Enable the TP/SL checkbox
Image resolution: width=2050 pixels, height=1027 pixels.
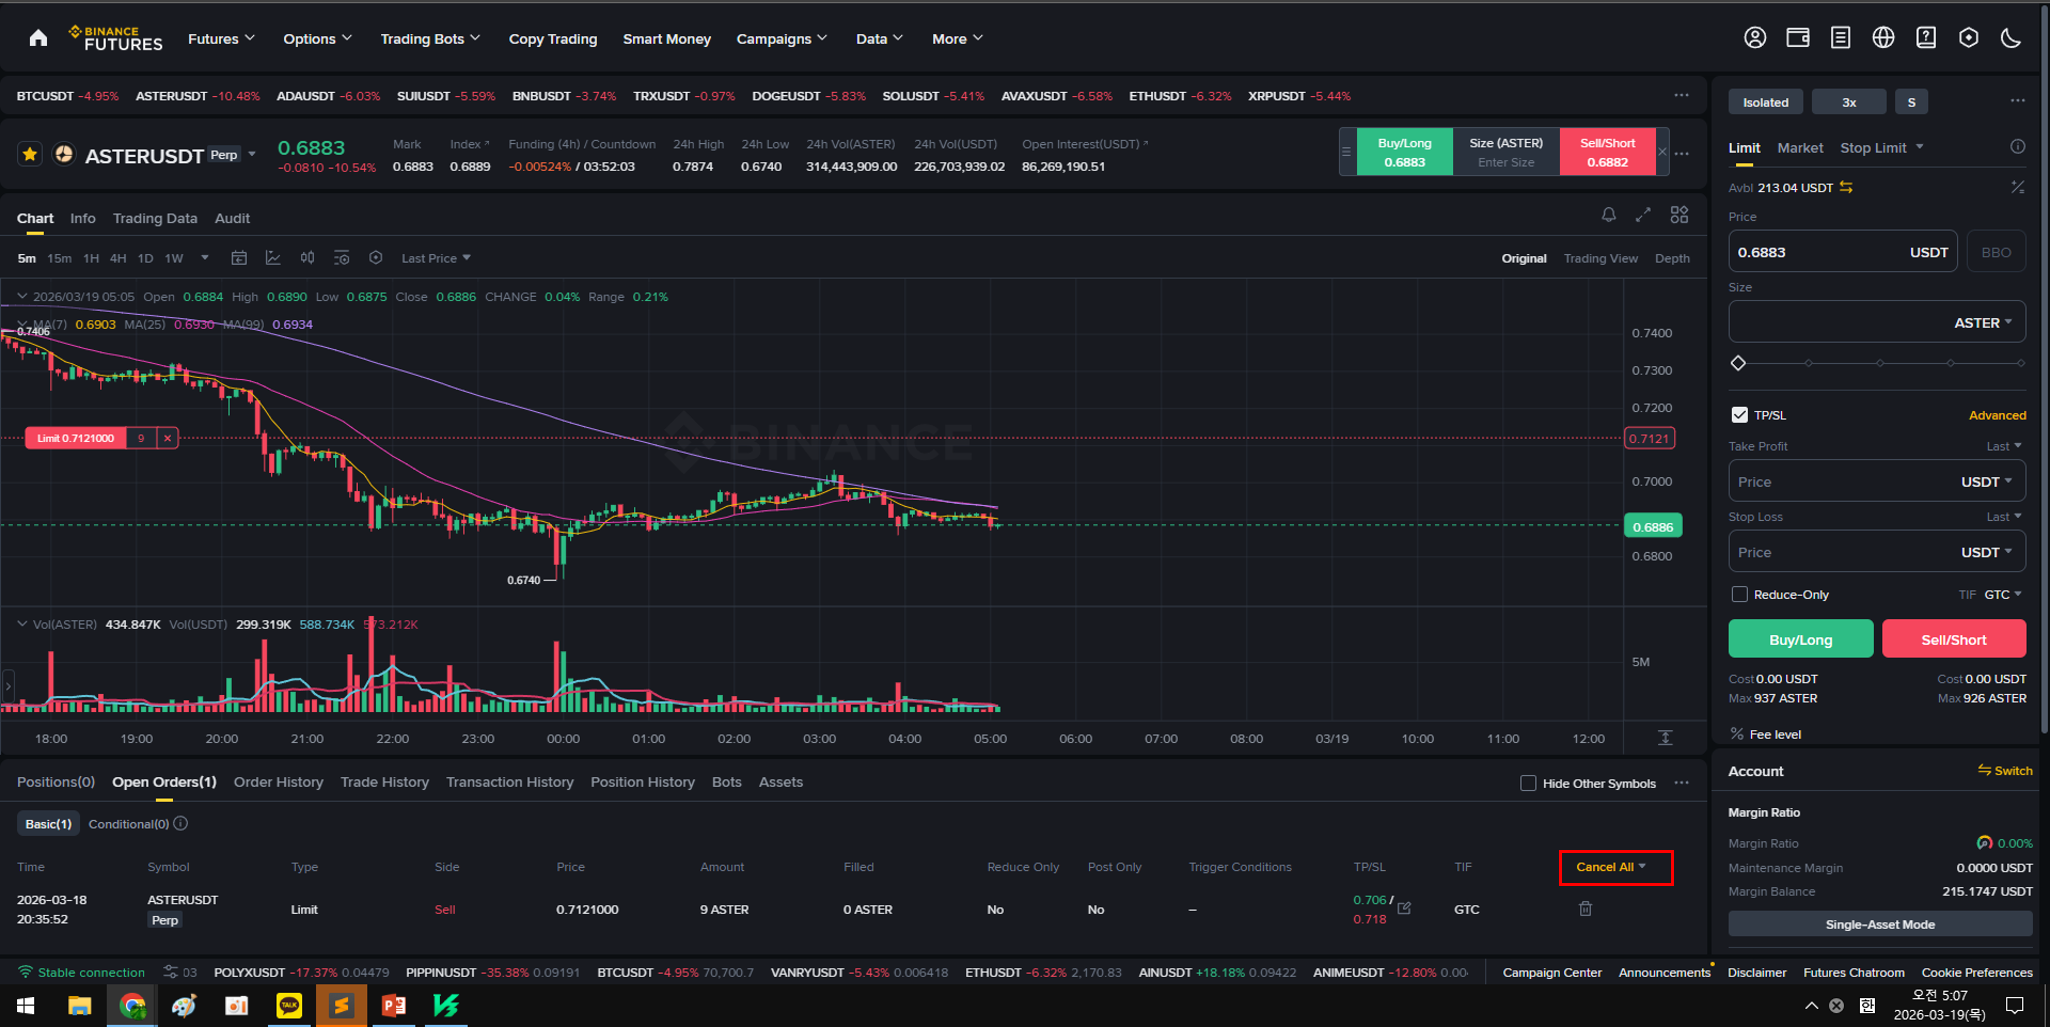[x=1739, y=415]
